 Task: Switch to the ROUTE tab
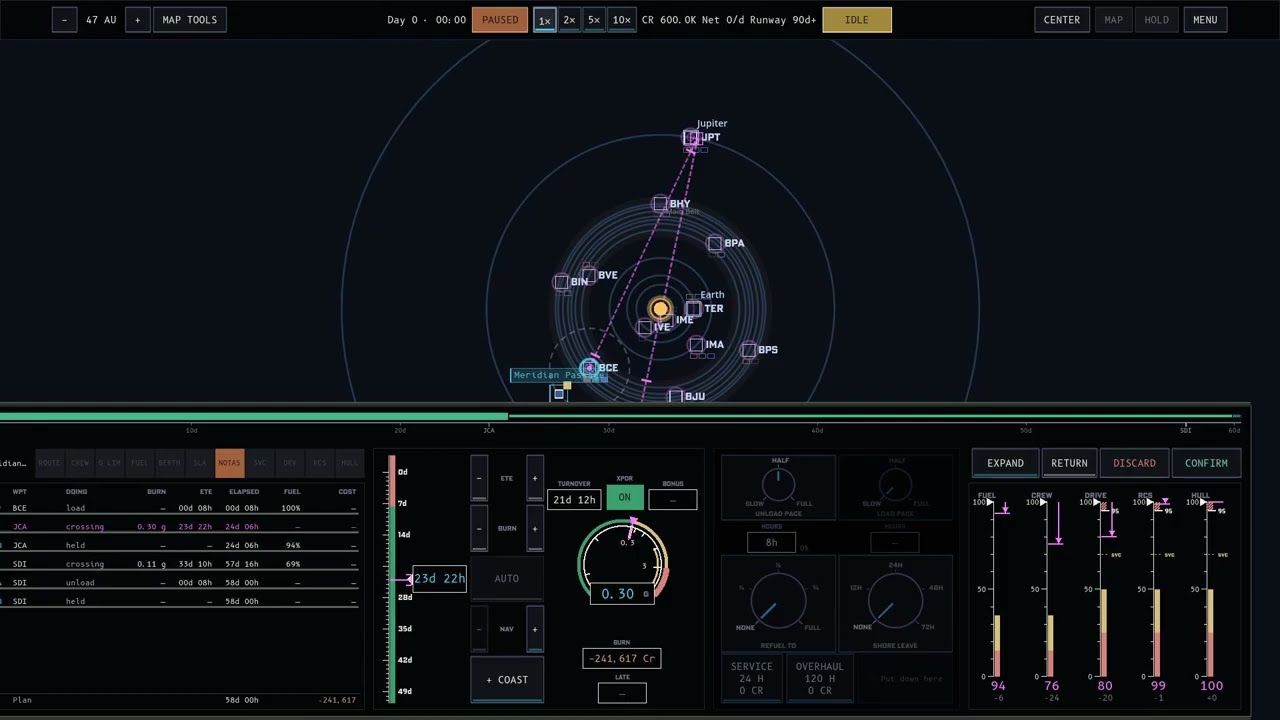click(49, 463)
